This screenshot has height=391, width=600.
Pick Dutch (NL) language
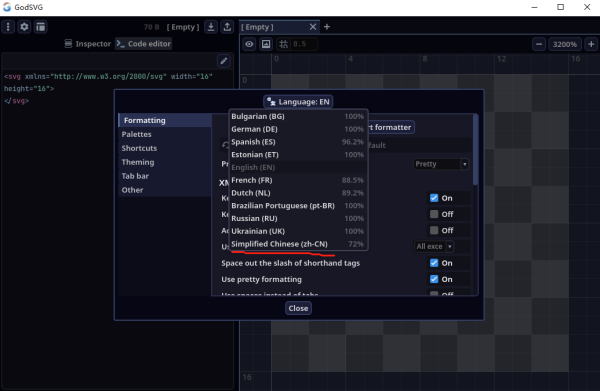coord(298,193)
